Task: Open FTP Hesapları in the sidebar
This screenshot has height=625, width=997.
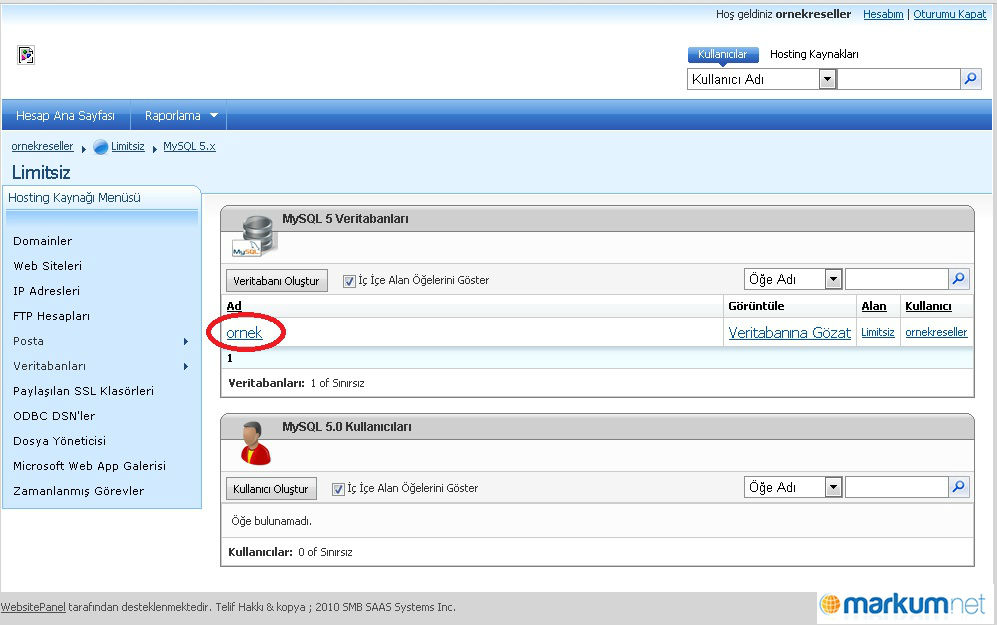Action: 52,316
